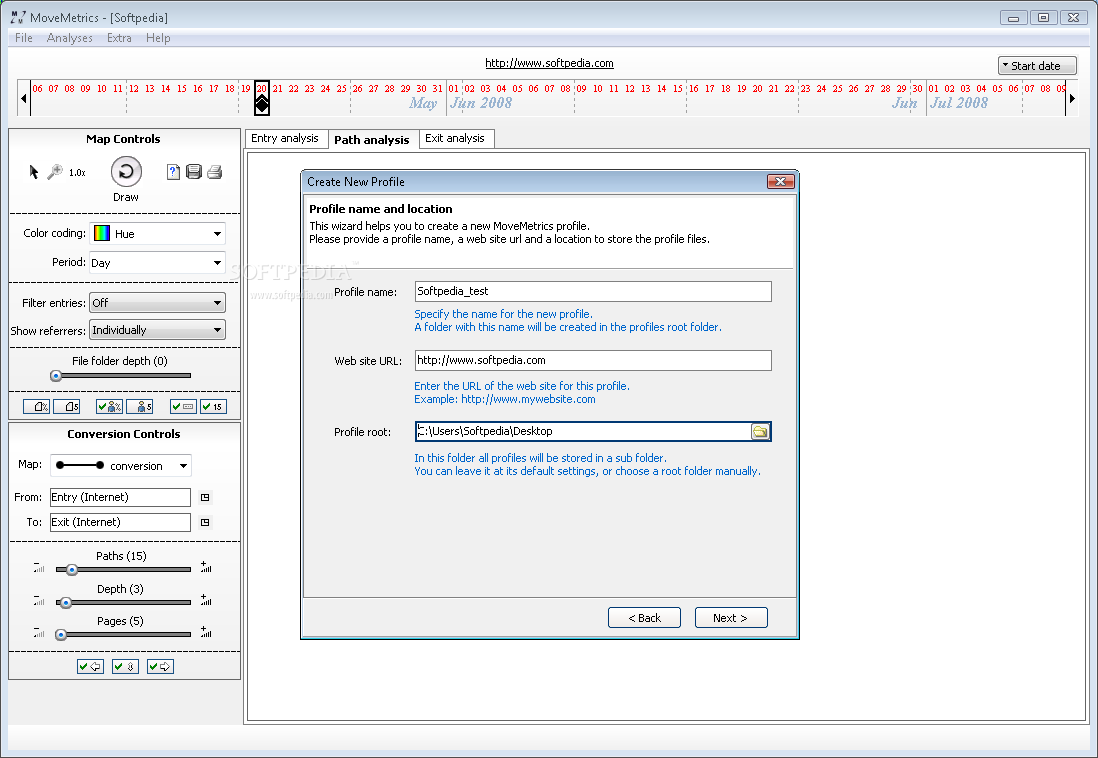Click the From field picker icon
This screenshot has width=1098, height=758.
click(205, 497)
